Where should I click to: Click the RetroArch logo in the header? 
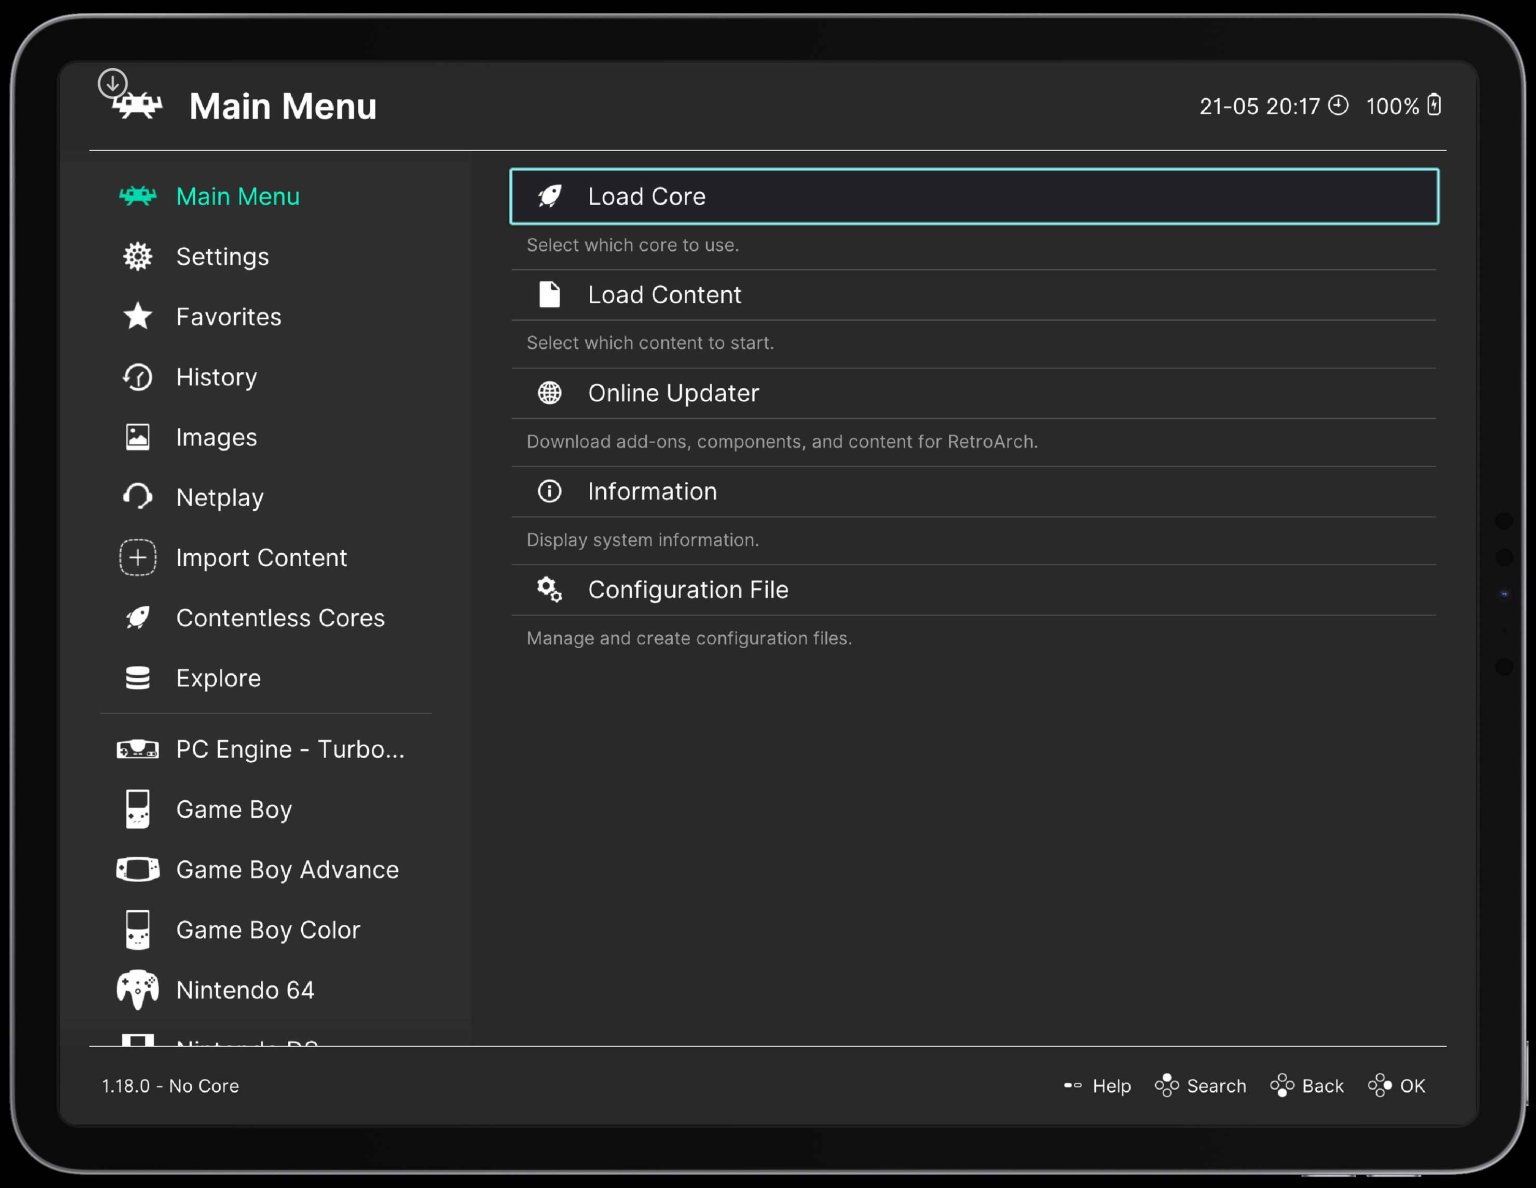(x=137, y=105)
